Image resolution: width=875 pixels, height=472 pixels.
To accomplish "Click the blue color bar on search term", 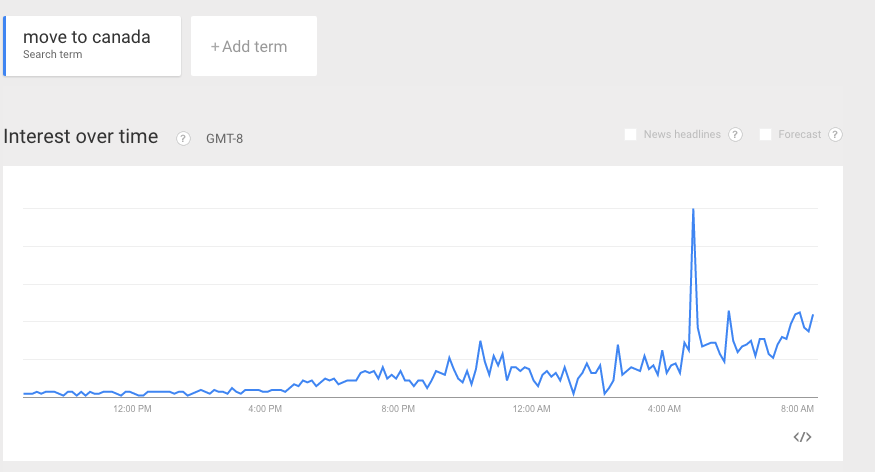I will (x=4, y=46).
